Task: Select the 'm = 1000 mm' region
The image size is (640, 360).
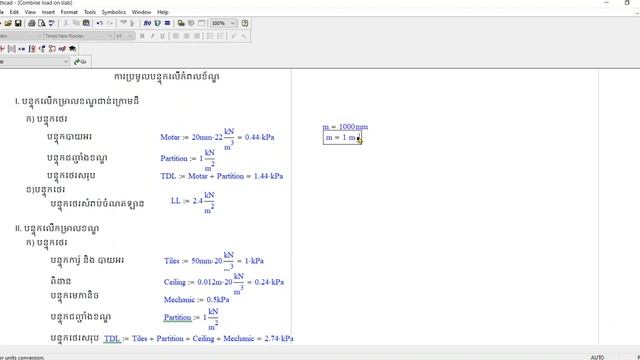Action: (x=345, y=127)
